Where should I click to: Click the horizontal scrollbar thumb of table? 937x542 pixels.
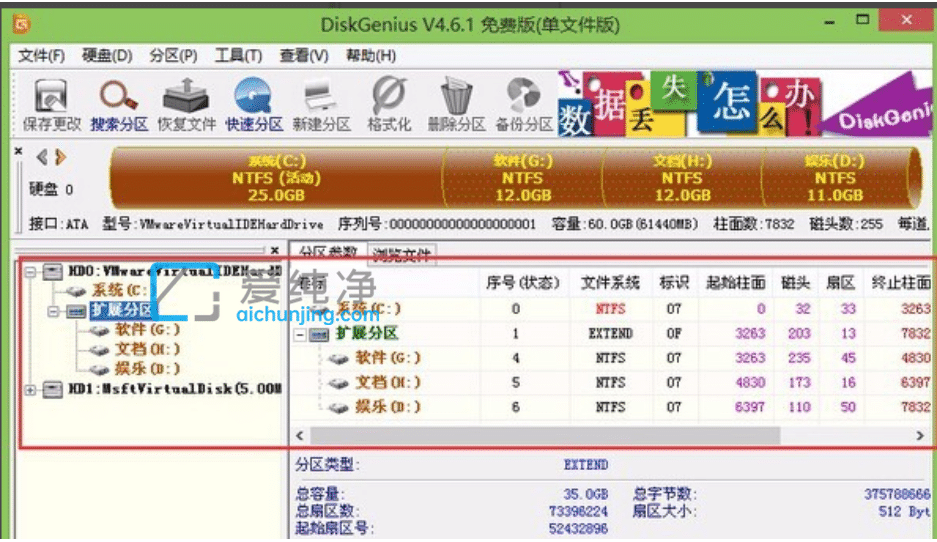click(545, 436)
